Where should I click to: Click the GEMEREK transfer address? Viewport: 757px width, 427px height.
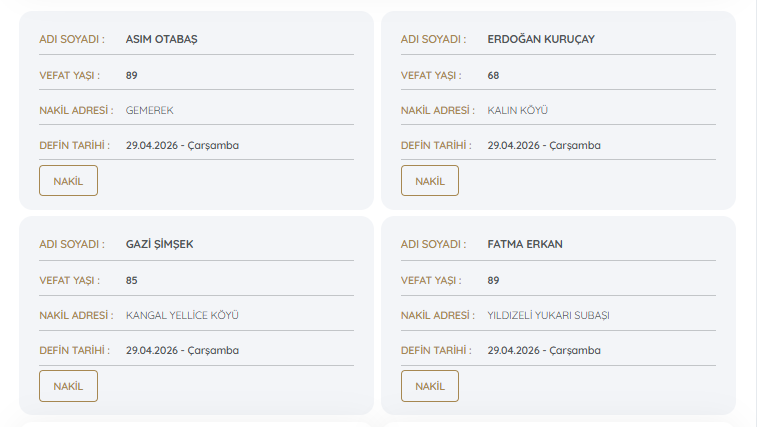click(150, 110)
